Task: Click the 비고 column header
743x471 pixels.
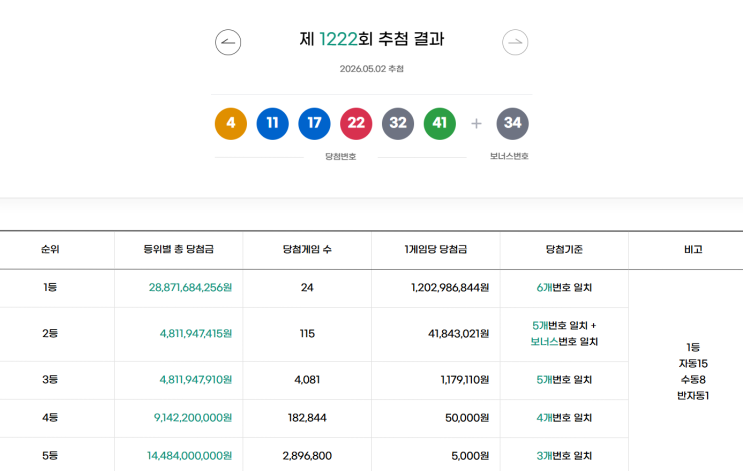Action: [693, 249]
